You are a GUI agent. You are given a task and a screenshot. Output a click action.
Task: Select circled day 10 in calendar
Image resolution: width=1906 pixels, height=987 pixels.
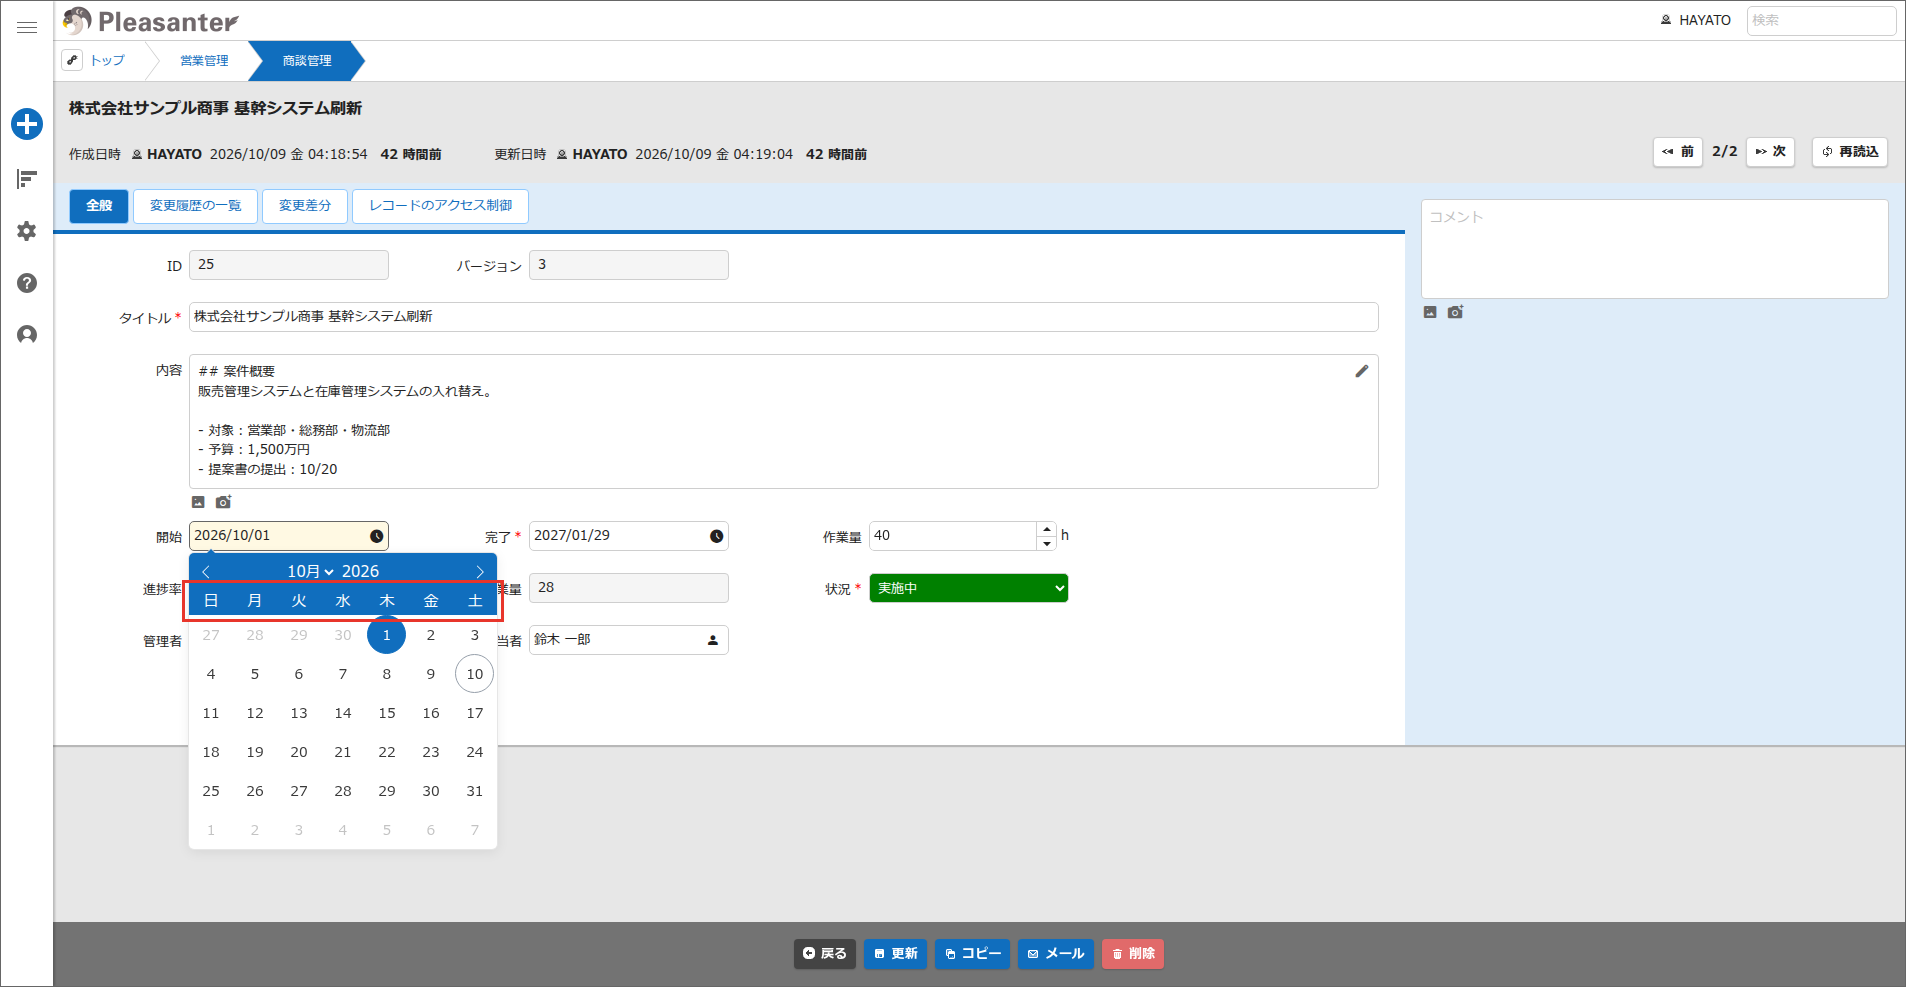pos(475,674)
